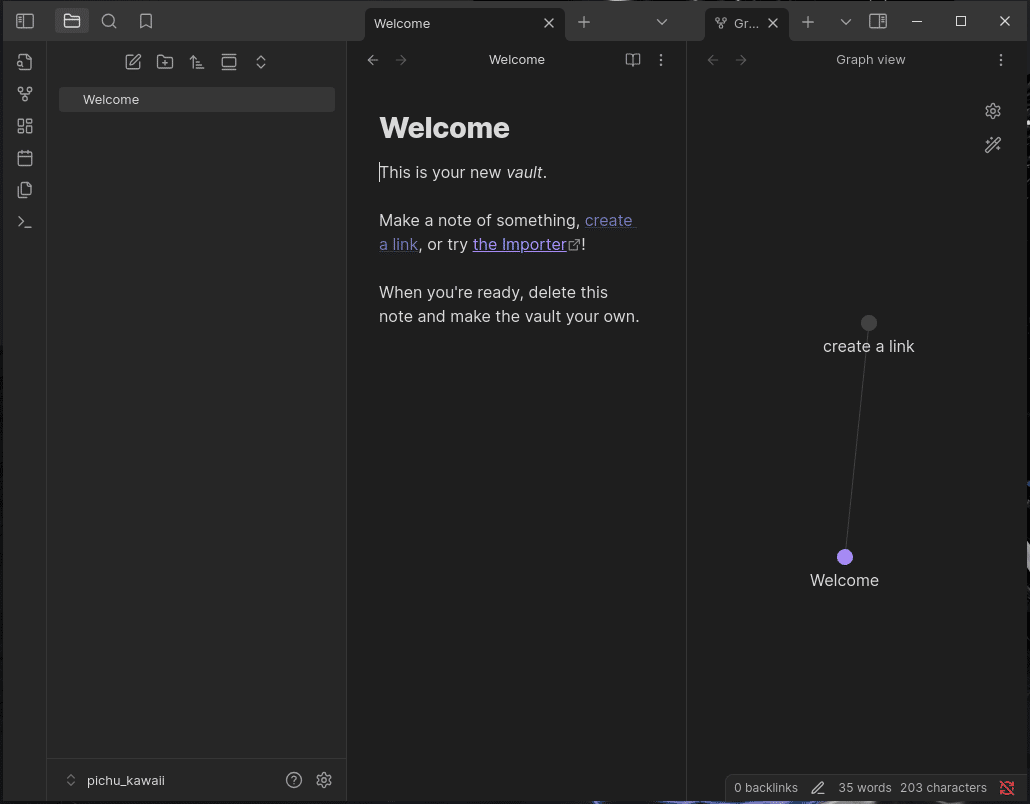Open graph view via the ribbon node icon
The image size is (1030, 804).
coord(25,93)
